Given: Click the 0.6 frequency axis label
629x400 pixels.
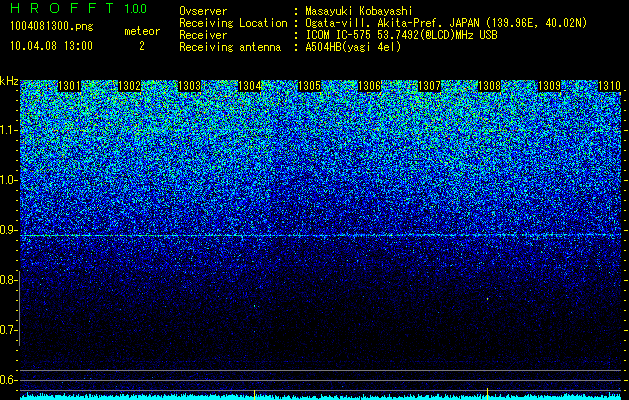Looking at the screenshot, I should coord(8,380).
